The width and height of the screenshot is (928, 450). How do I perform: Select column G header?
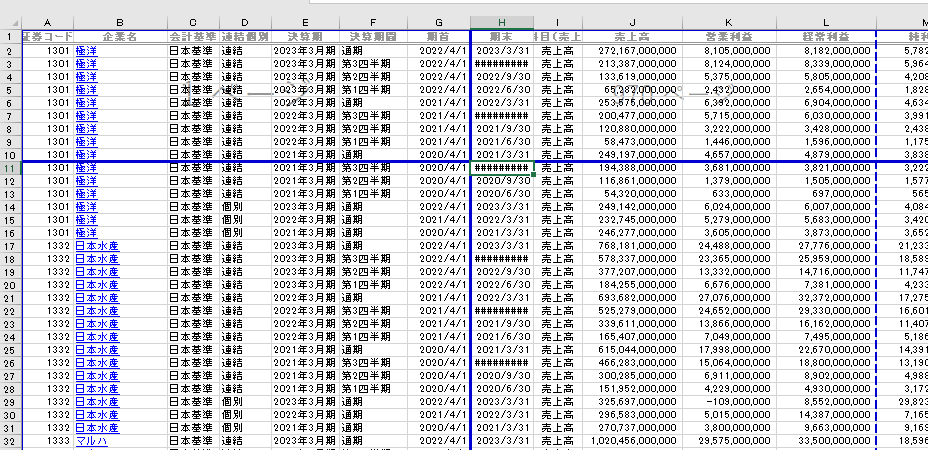[x=439, y=22]
